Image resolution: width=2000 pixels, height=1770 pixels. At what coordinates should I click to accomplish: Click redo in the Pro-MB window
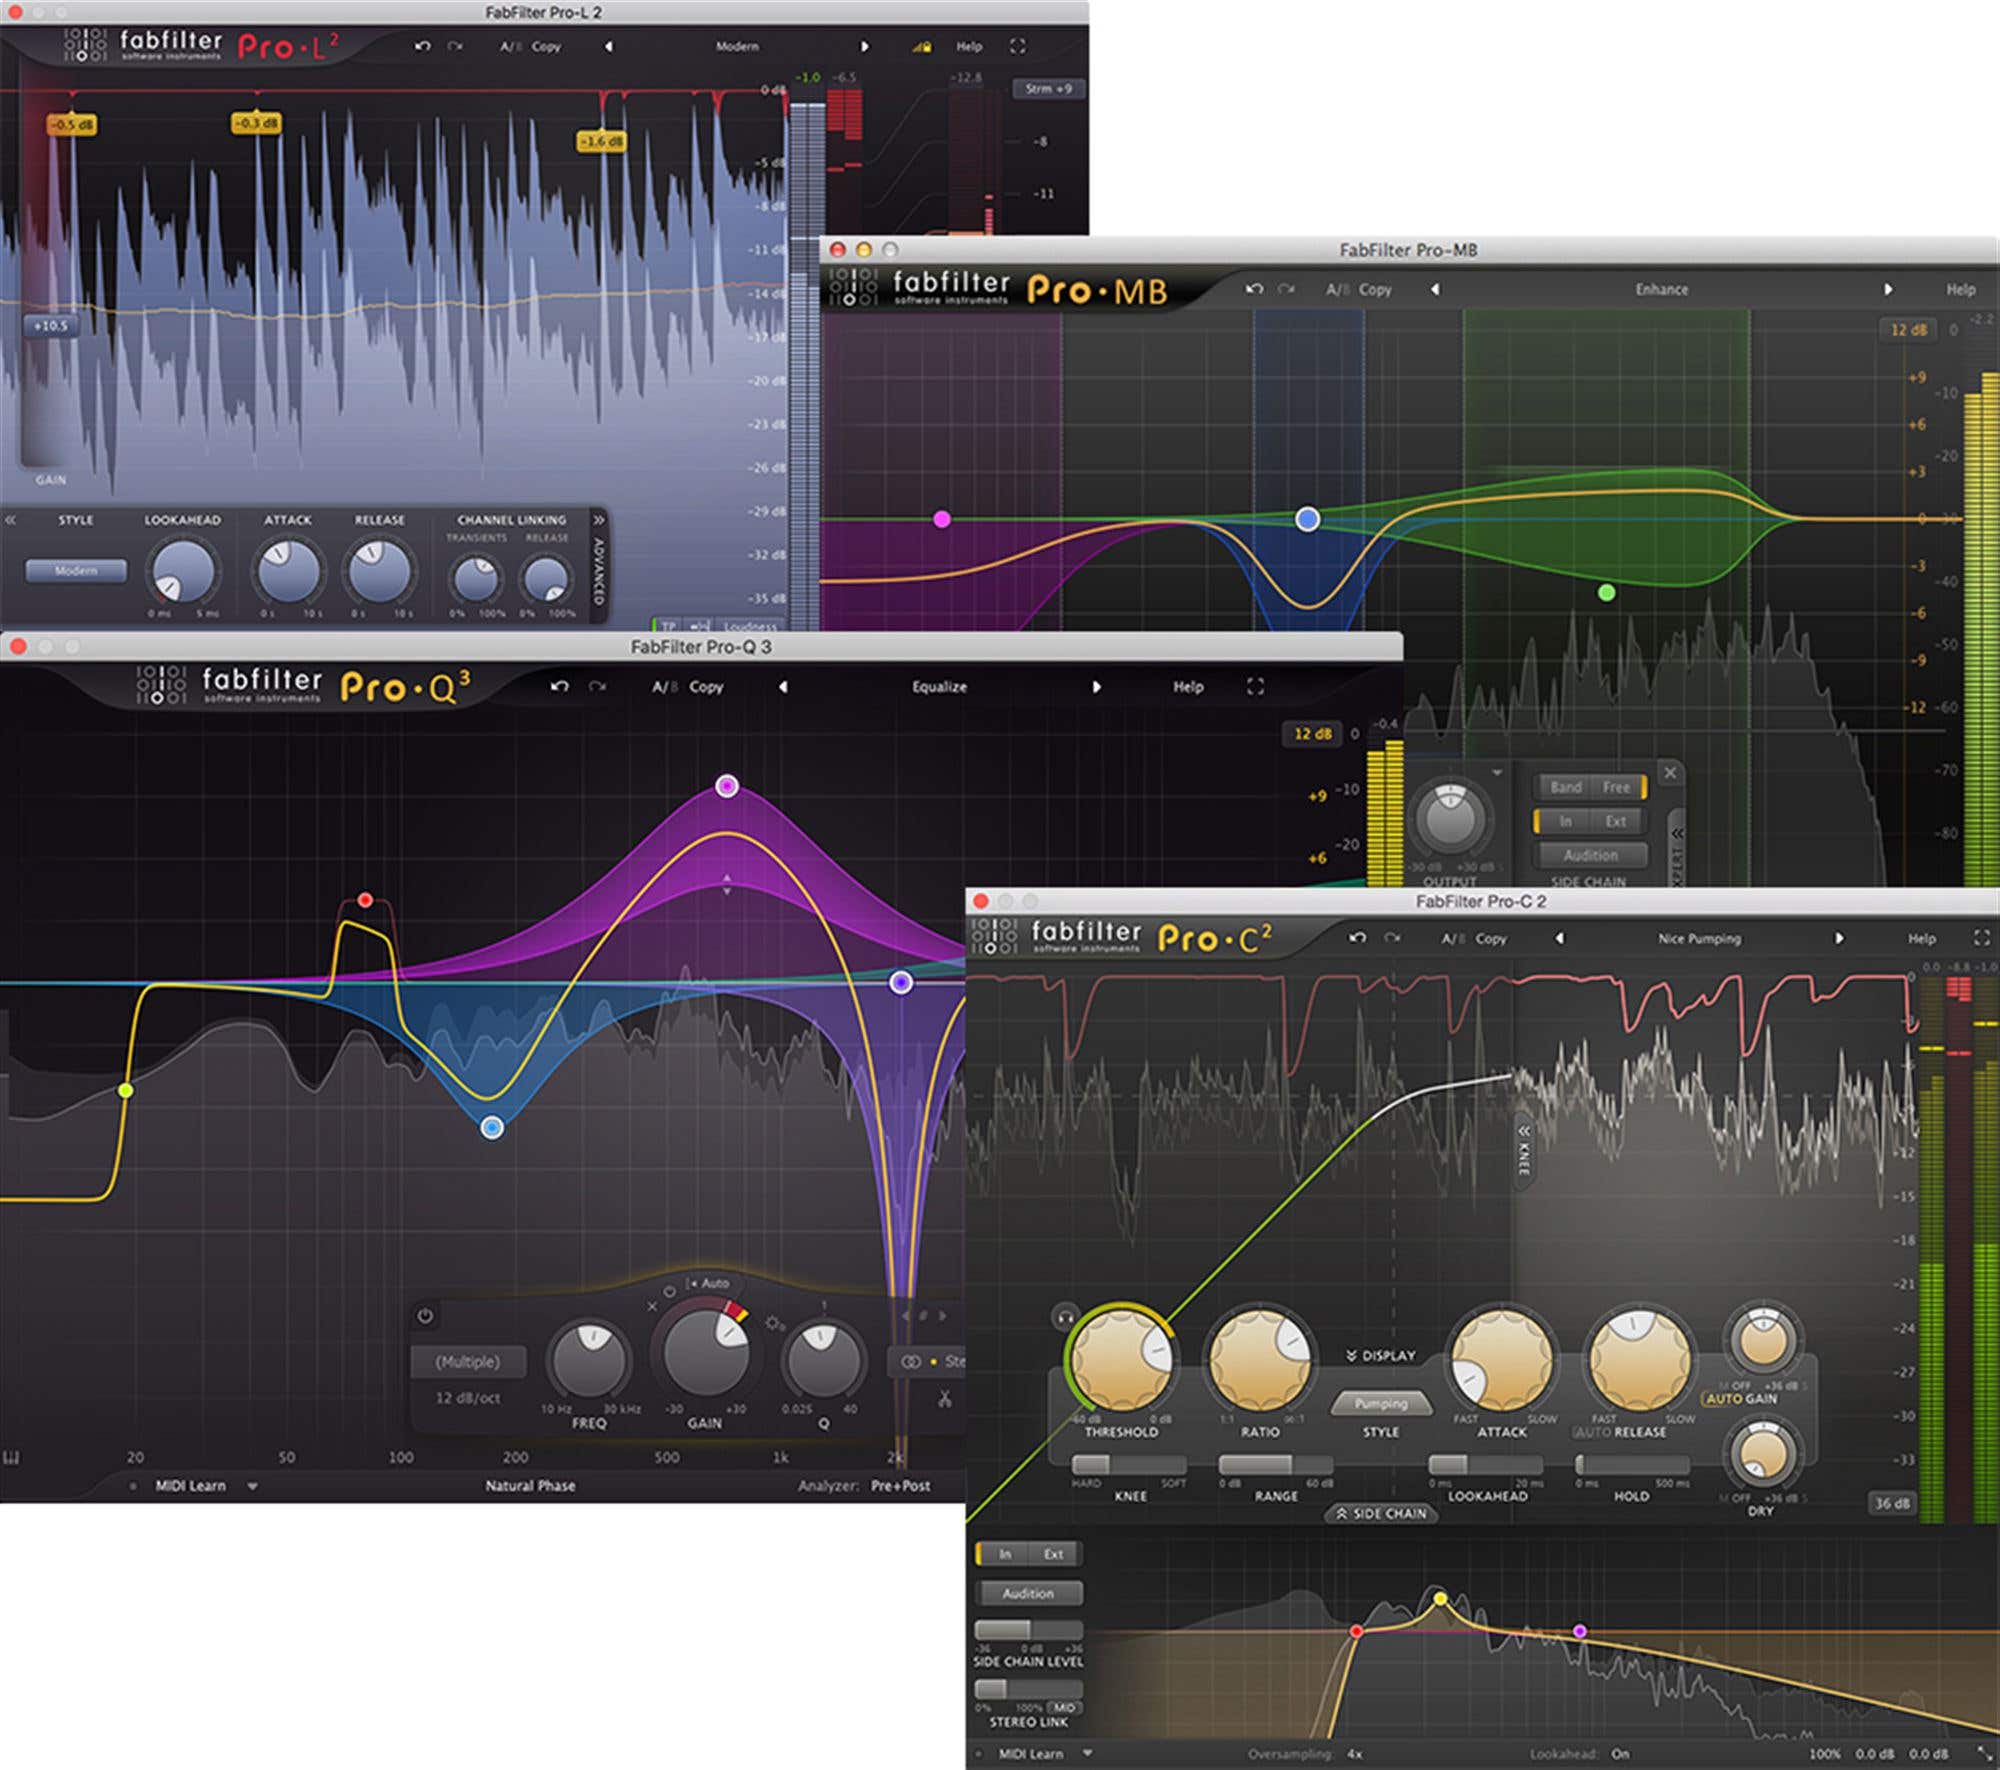(x=1287, y=289)
